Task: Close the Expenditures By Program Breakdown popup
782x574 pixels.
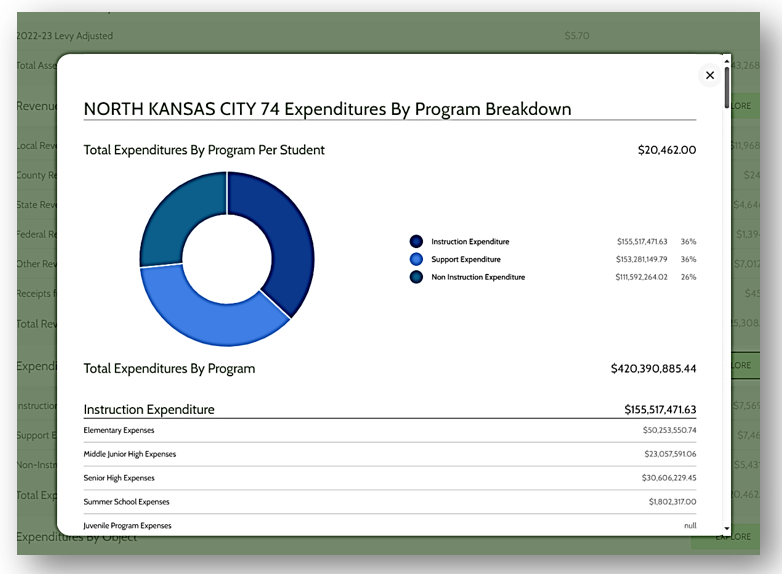Action: click(x=709, y=75)
